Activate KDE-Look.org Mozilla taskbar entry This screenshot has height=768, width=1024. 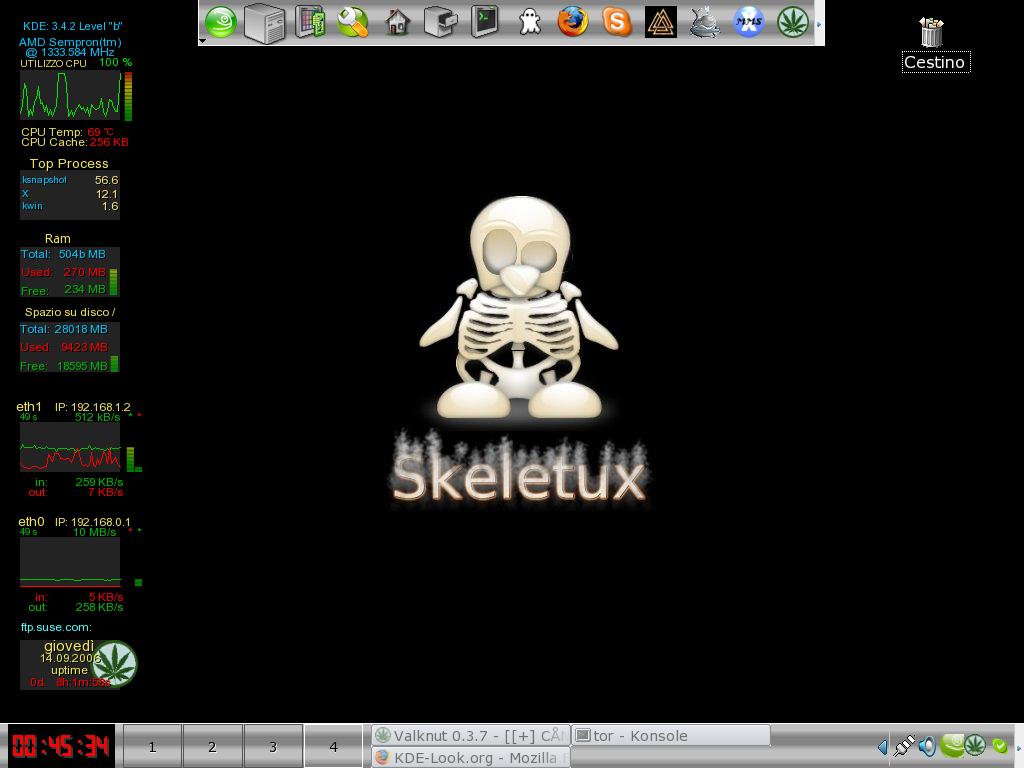[471, 758]
